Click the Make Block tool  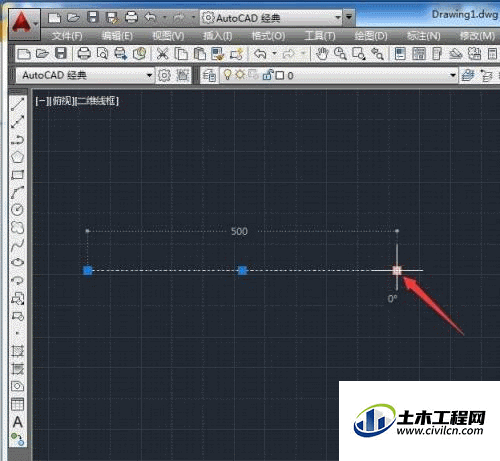click(x=17, y=316)
